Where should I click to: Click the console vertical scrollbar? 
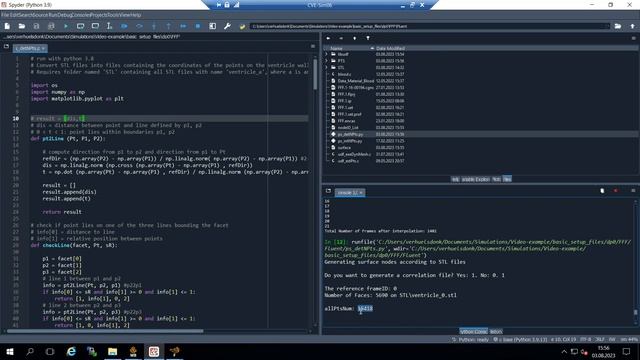(x=635, y=313)
